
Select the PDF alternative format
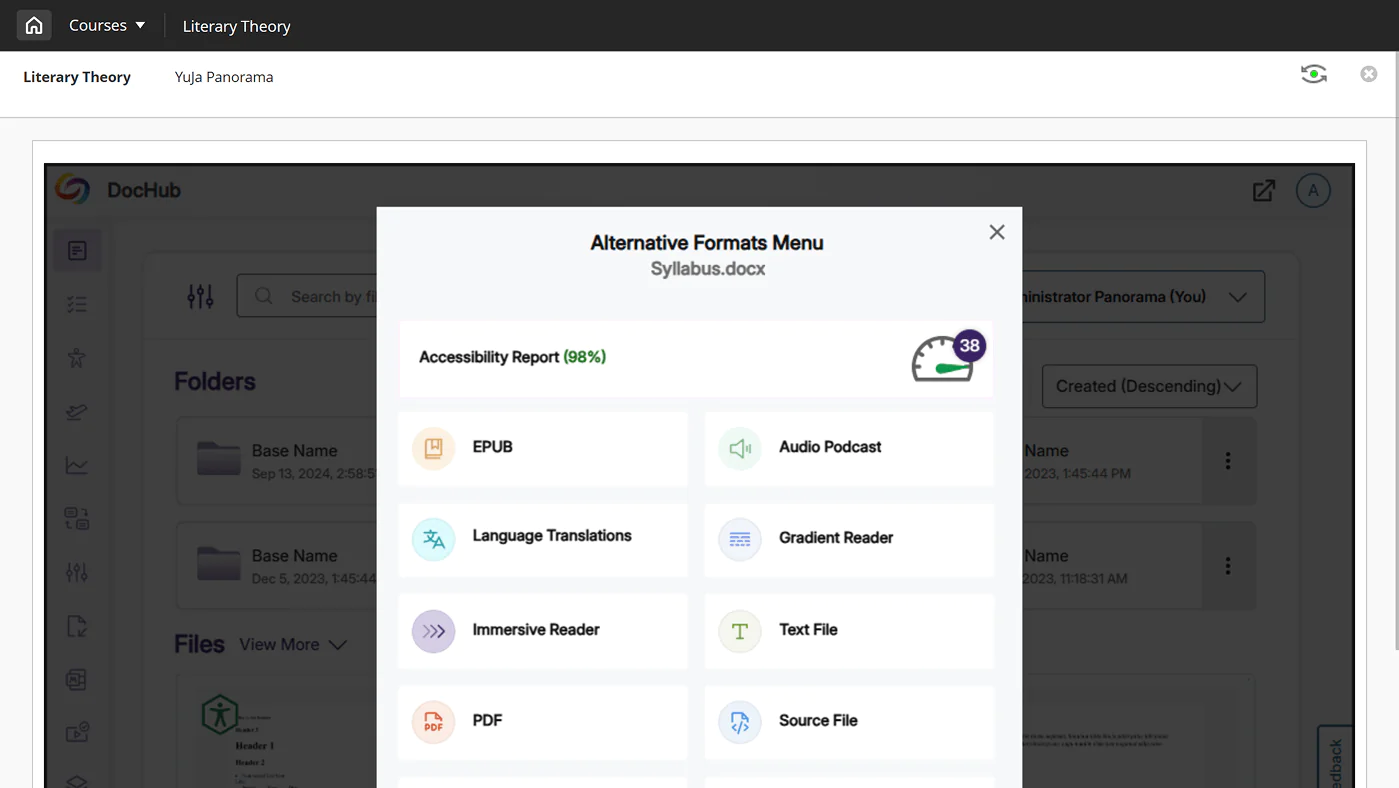pyautogui.click(x=542, y=721)
